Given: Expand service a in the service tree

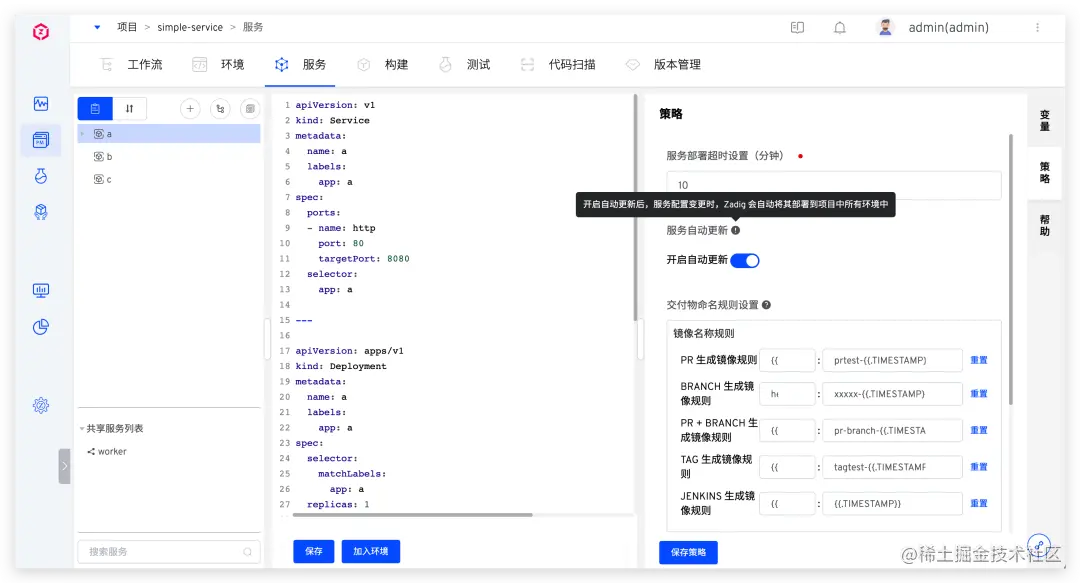Looking at the screenshot, I should [84, 133].
